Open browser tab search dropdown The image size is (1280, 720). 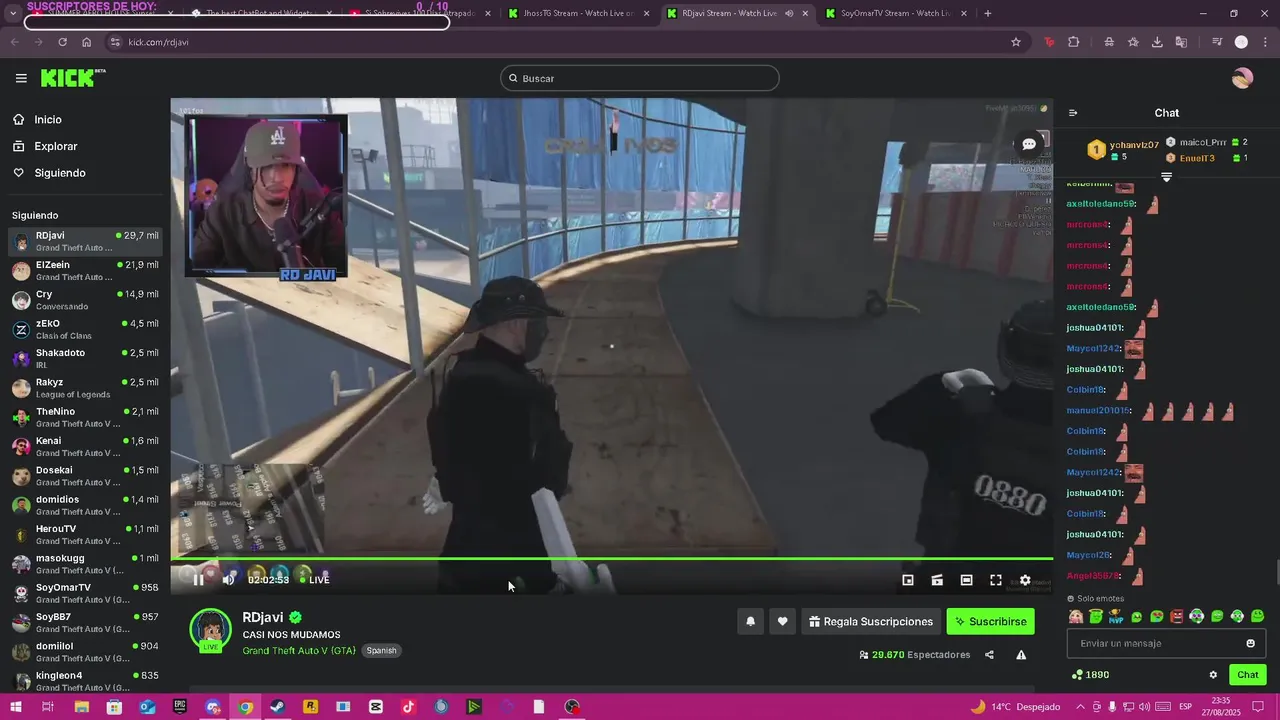[13, 13]
